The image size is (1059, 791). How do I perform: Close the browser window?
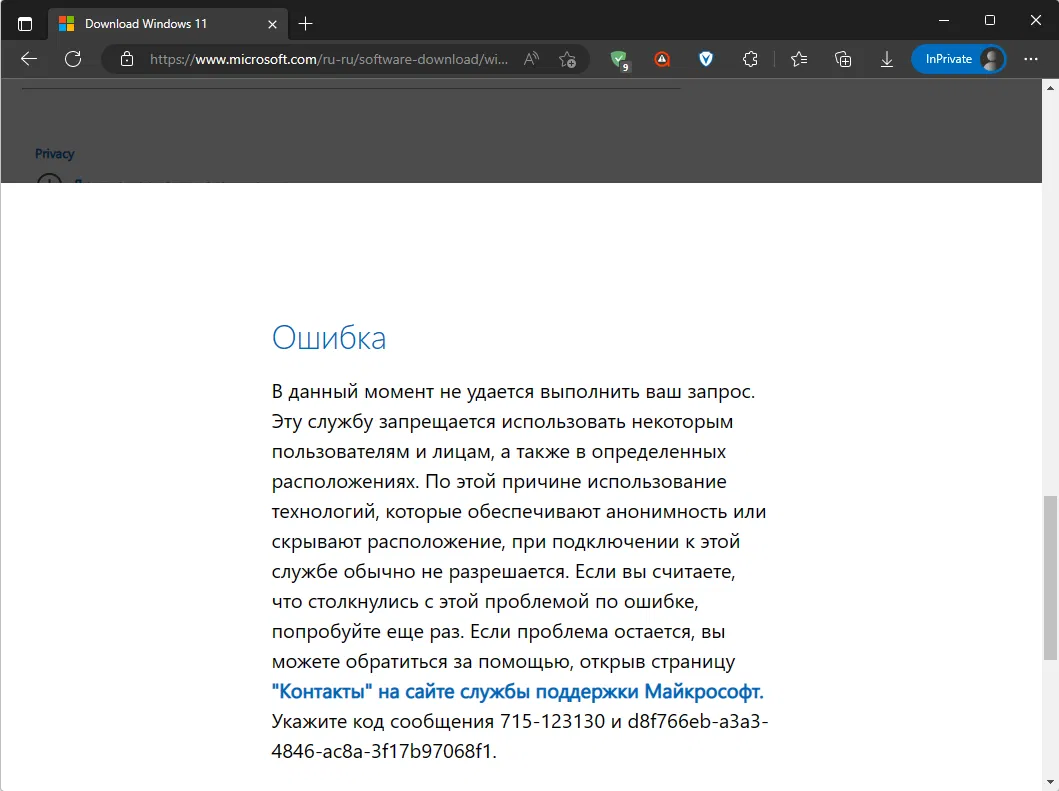click(x=1035, y=20)
